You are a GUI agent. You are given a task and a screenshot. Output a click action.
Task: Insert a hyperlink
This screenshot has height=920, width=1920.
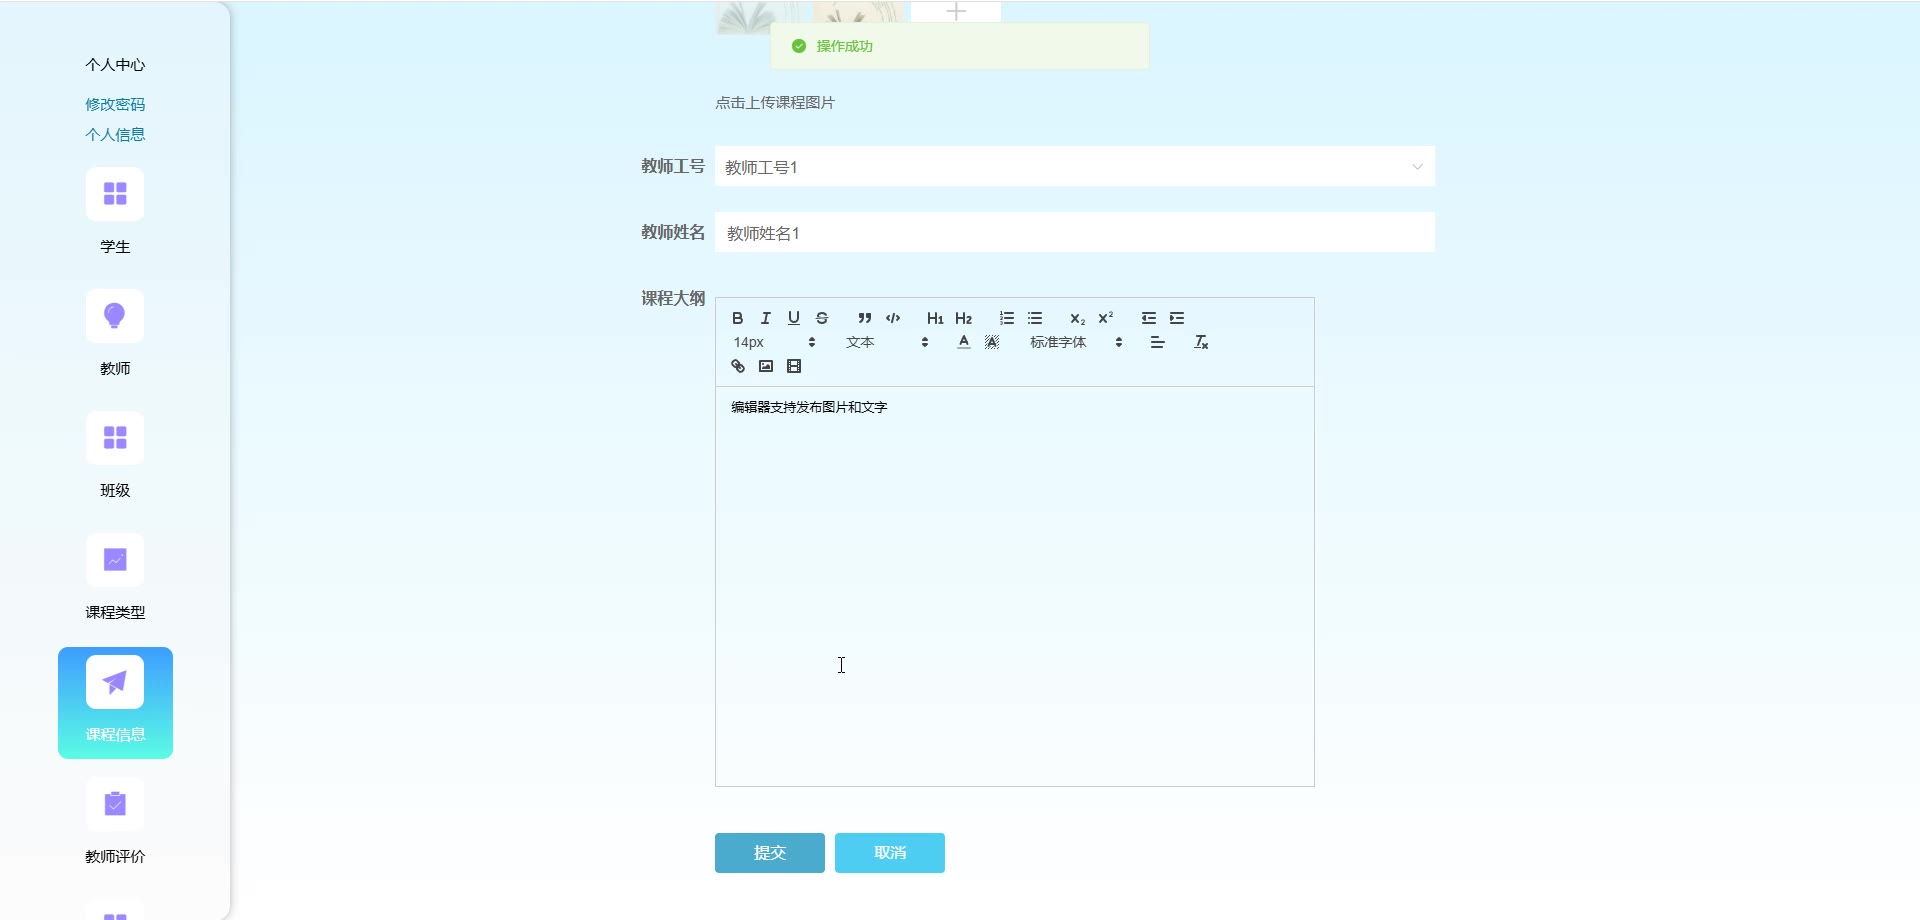point(738,366)
